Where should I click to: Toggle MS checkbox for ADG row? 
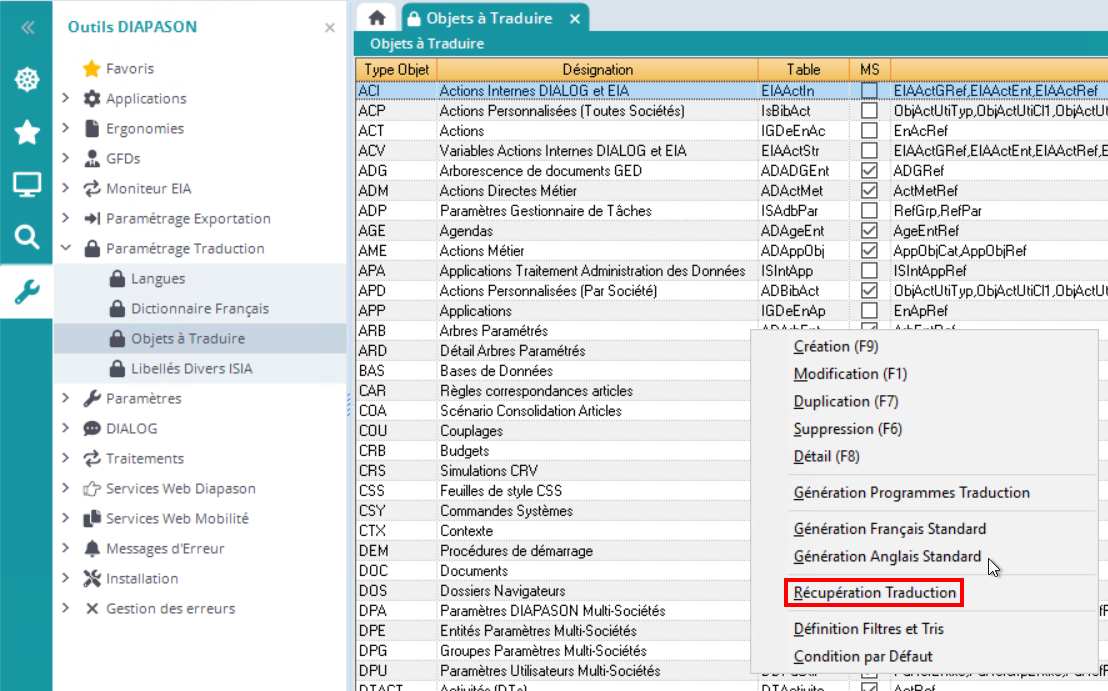click(x=869, y=171)
